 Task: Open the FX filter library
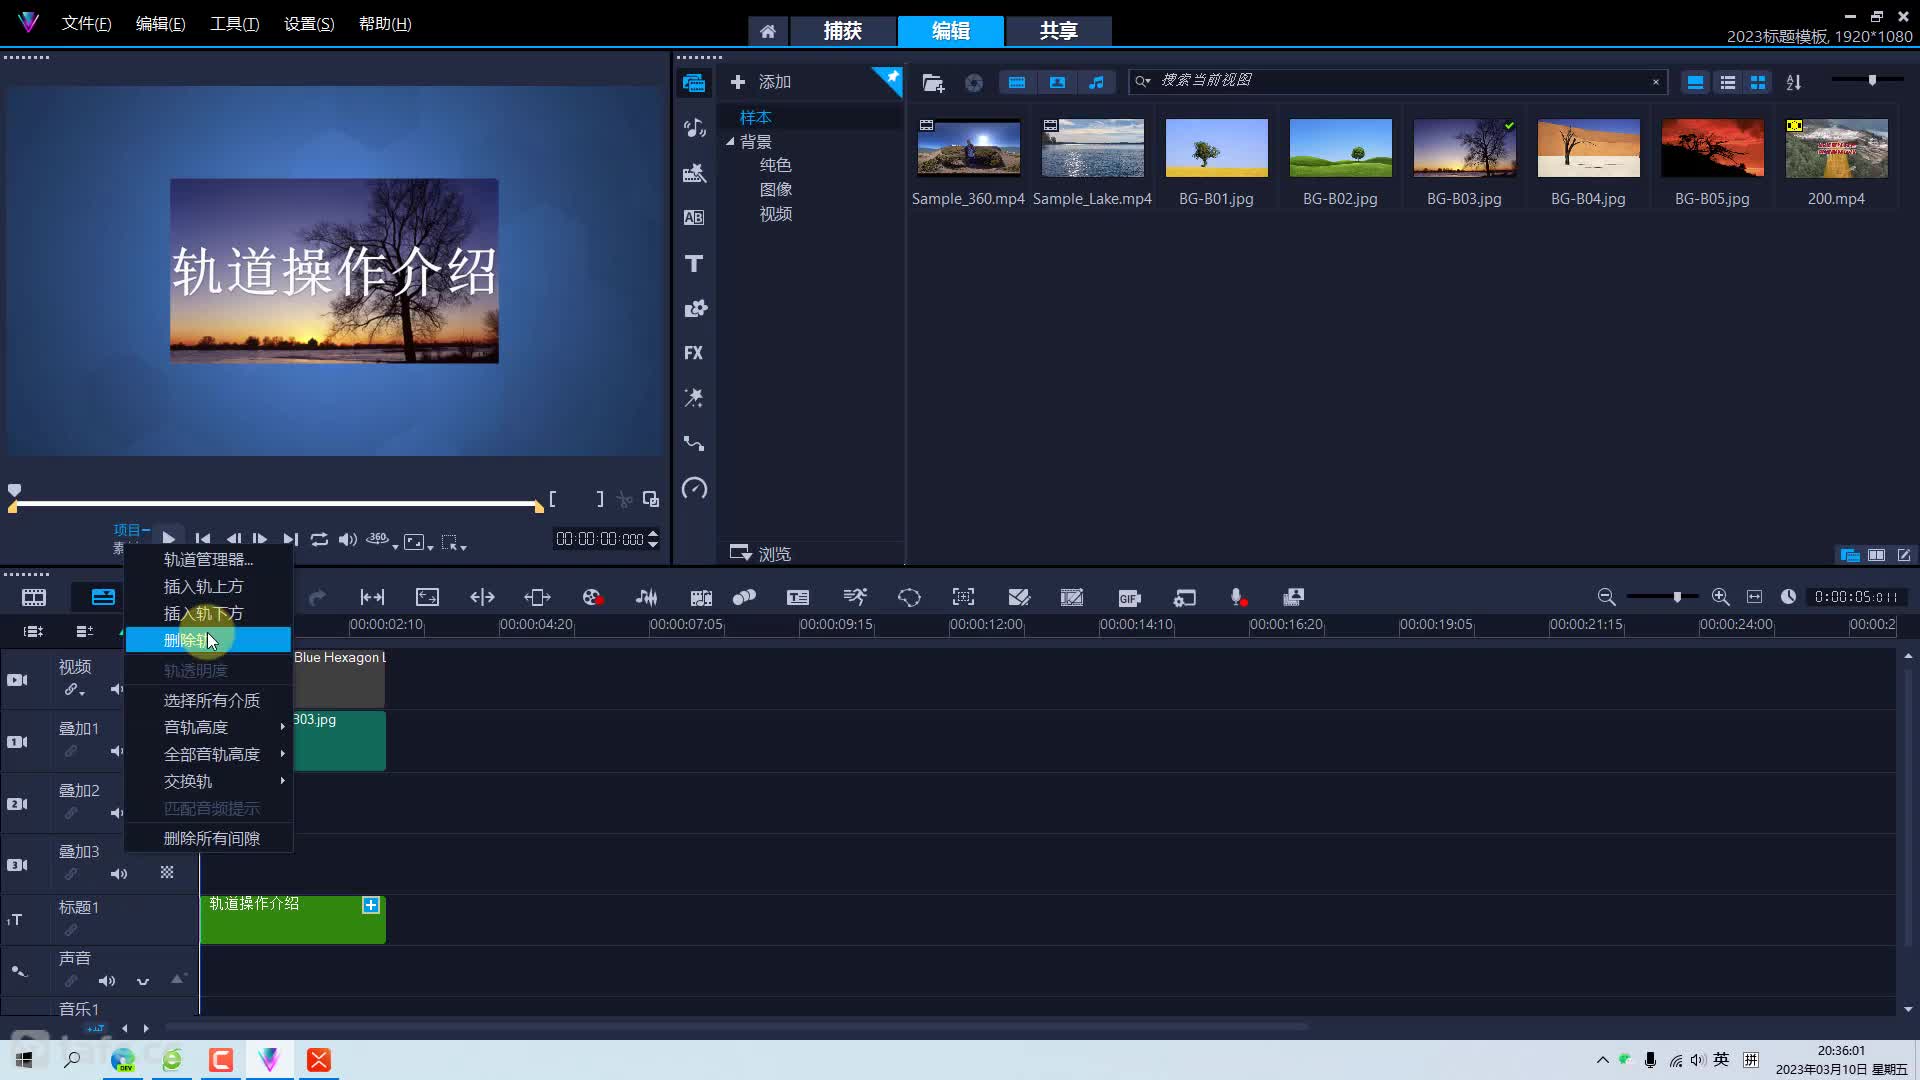(x=694, y=353)
